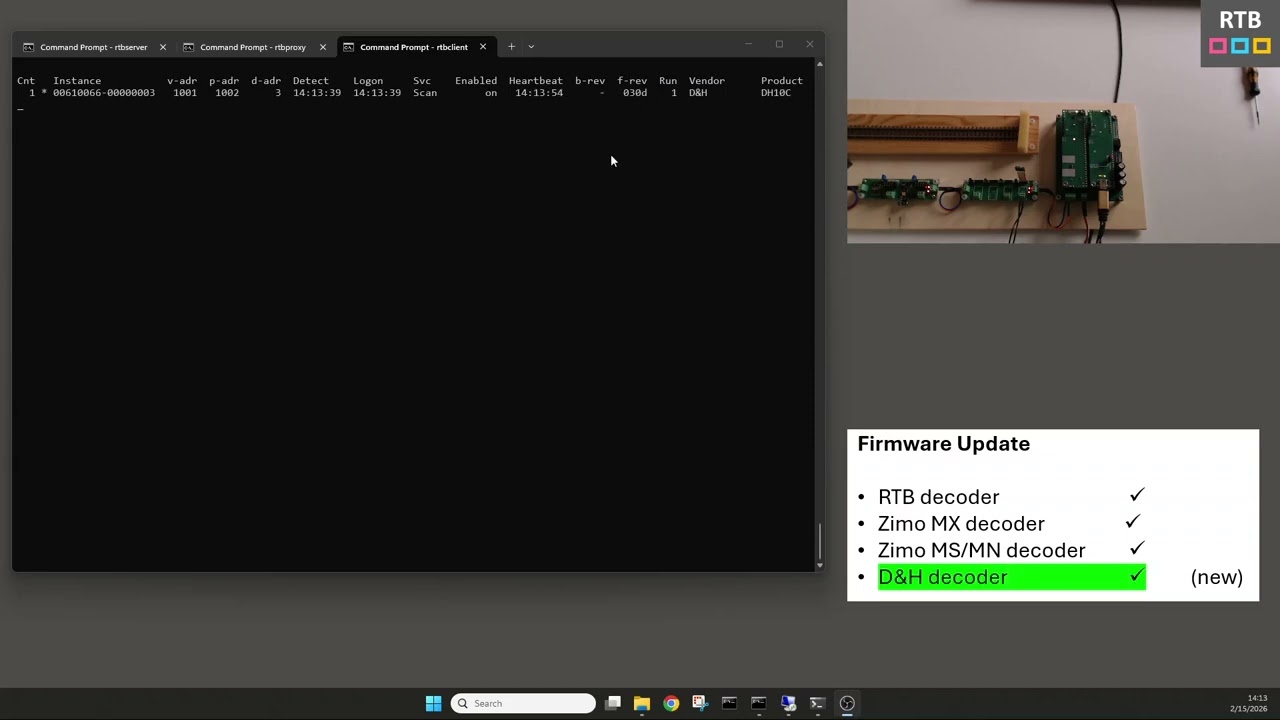This screenshot has height=720, width=1280.
Task: Click the terminal scrollbar up arrow
Action: tap(820, 64)
